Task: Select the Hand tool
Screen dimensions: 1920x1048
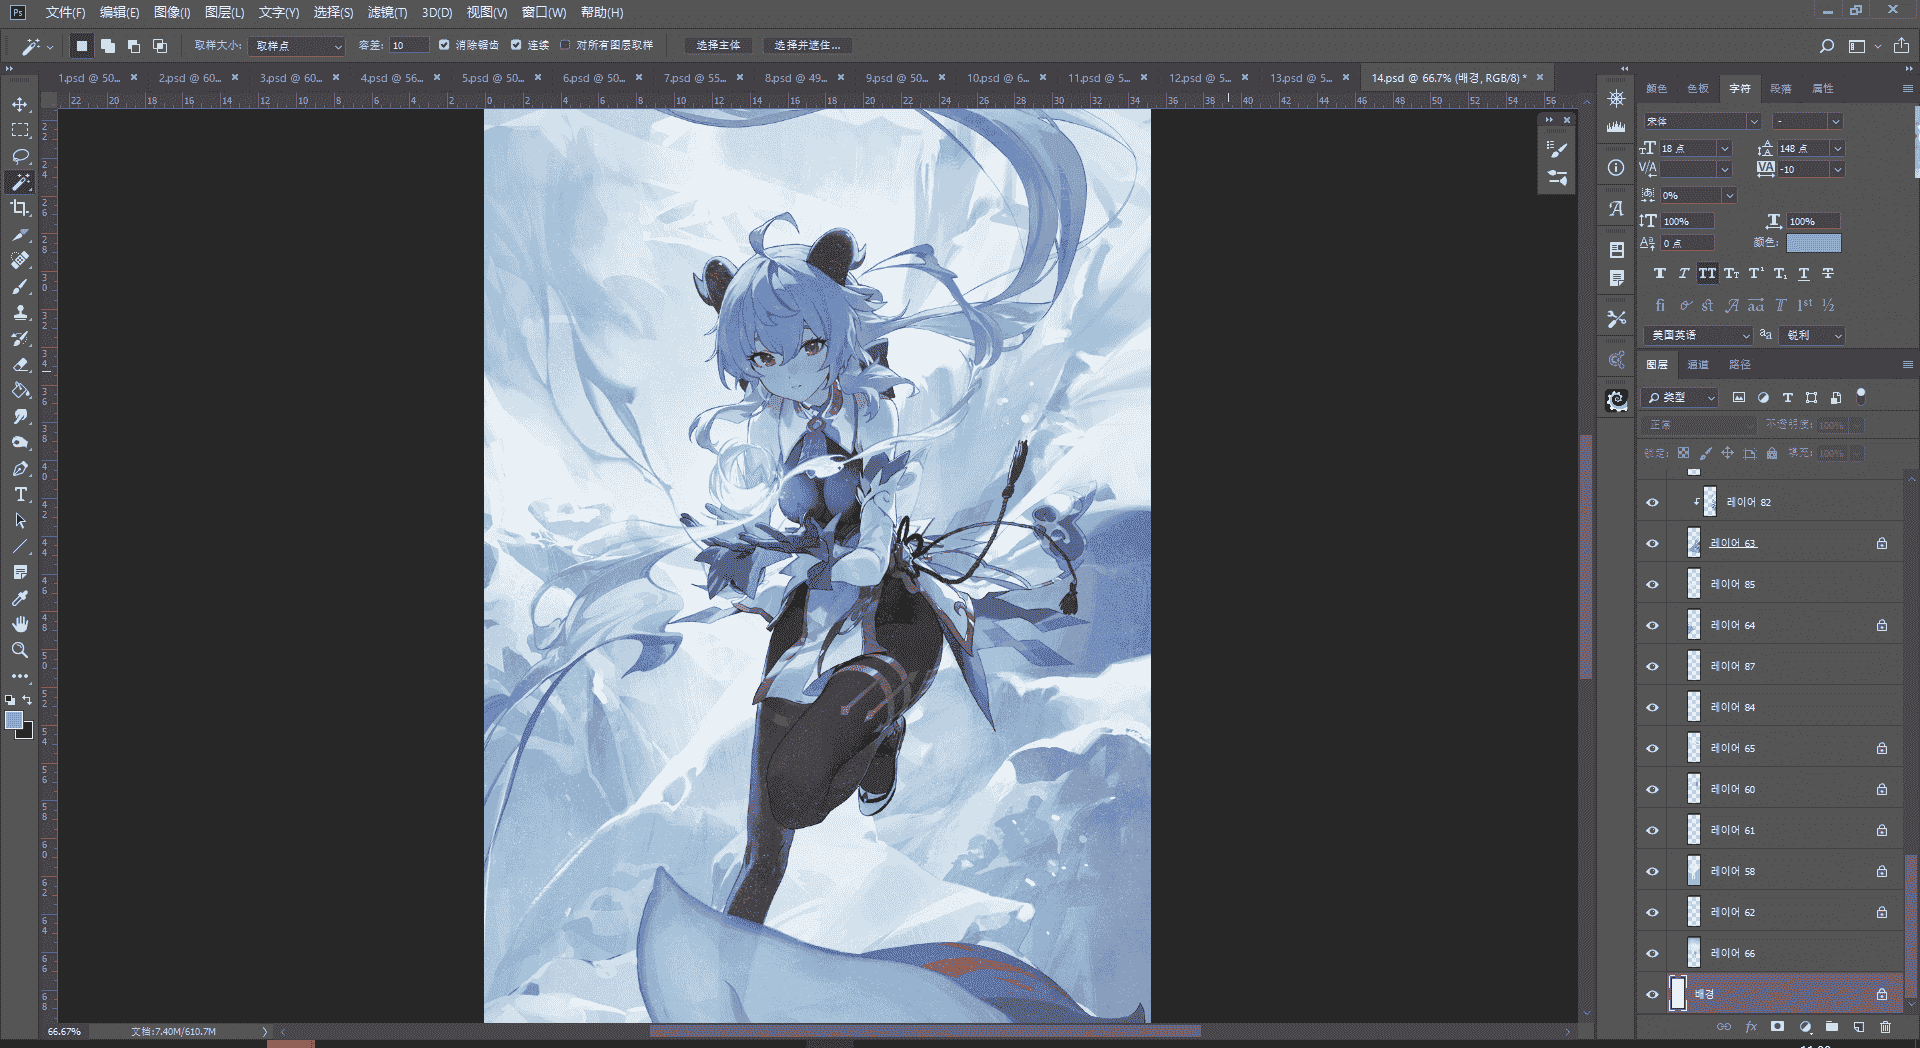Action: pyautogui.click(x=20, y=624)
